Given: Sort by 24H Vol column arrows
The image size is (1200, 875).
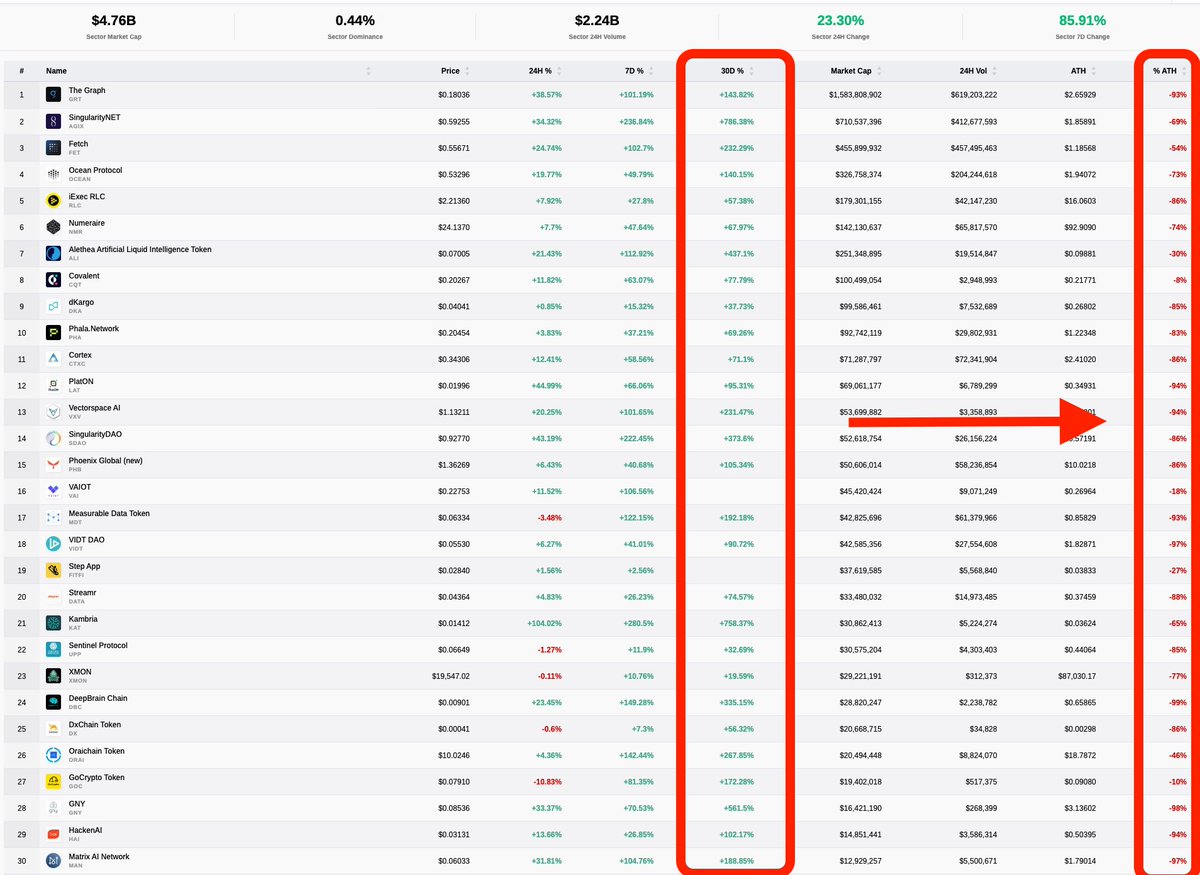Looking at the screenshot, I should coord(993,71).
